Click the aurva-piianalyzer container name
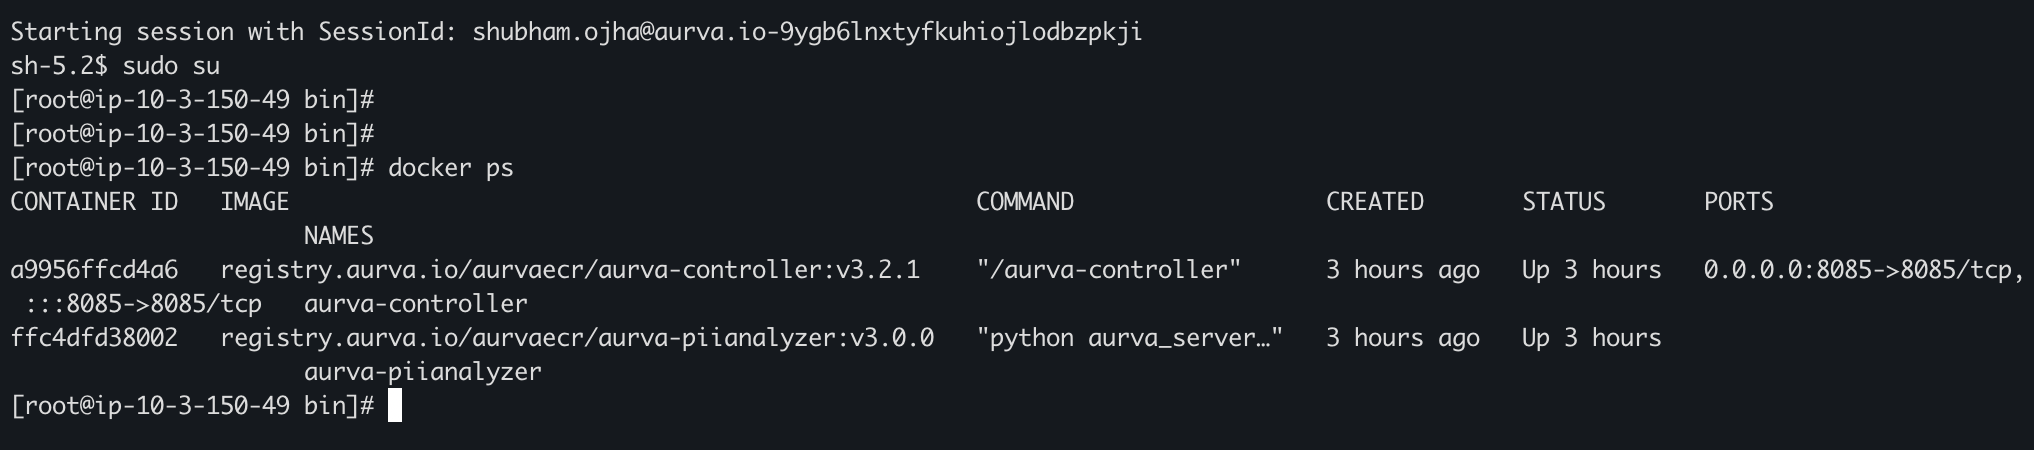This screenshot has width=2034, height=450. coord(423,372)
